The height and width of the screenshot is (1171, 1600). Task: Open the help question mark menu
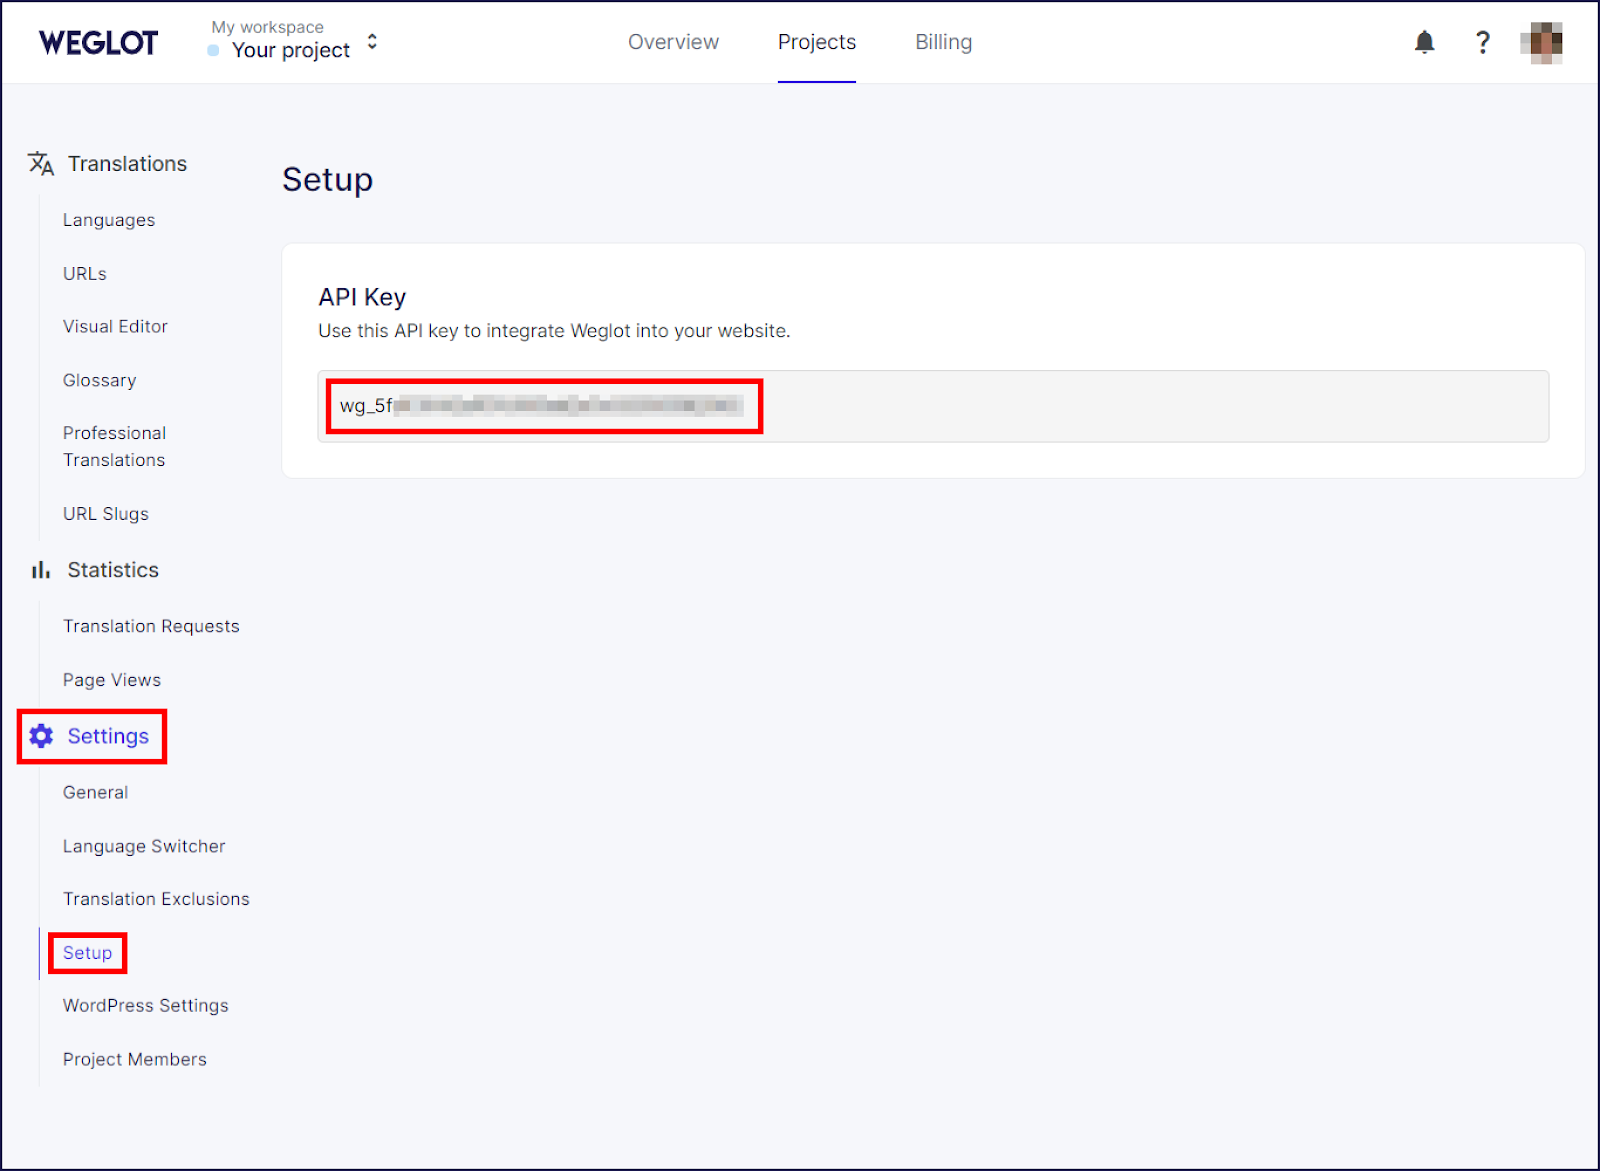[1483, 42]
